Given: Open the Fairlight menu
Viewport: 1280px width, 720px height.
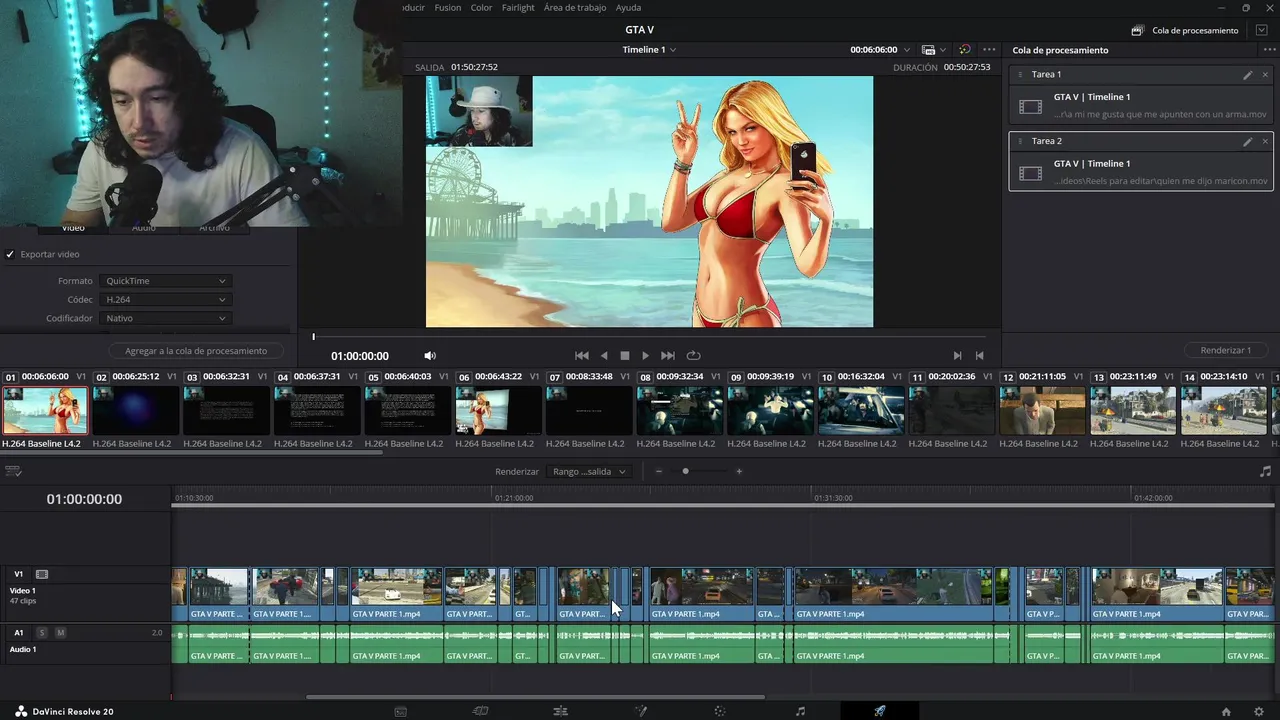Looking at the screenshot, I should (x=518, y=8).
